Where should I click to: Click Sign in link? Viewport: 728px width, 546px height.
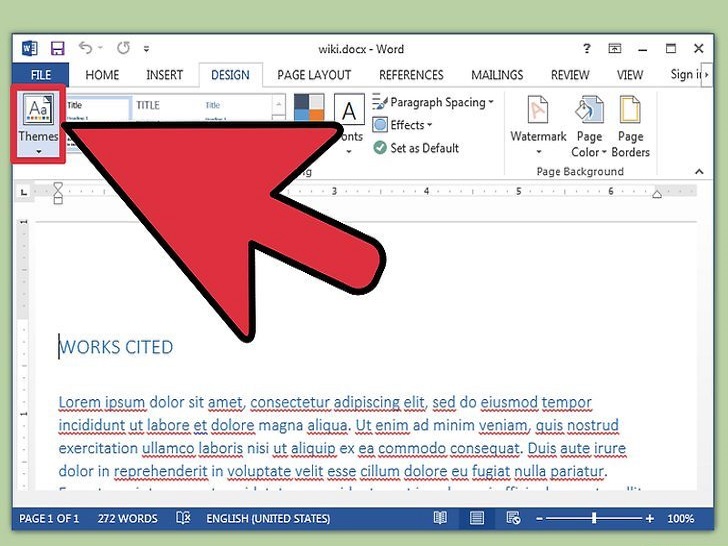(x=686, y=74)
